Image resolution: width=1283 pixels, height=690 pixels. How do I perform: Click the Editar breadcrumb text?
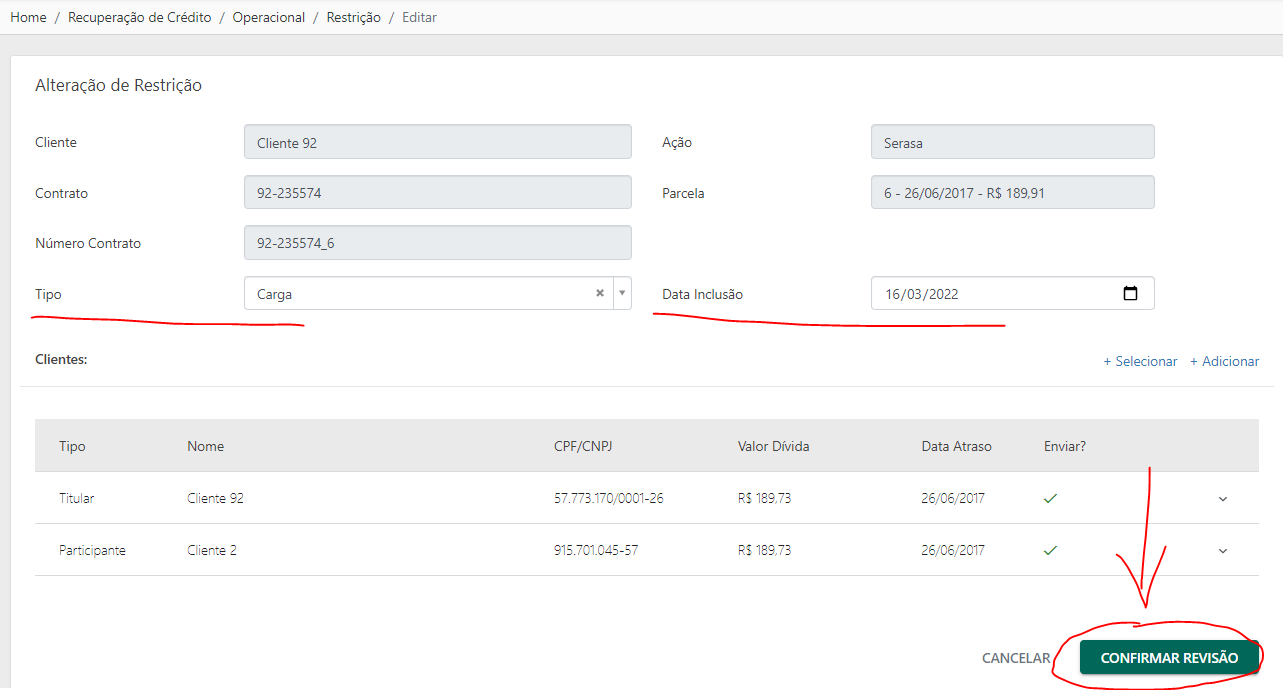click(x=419, y=17)
